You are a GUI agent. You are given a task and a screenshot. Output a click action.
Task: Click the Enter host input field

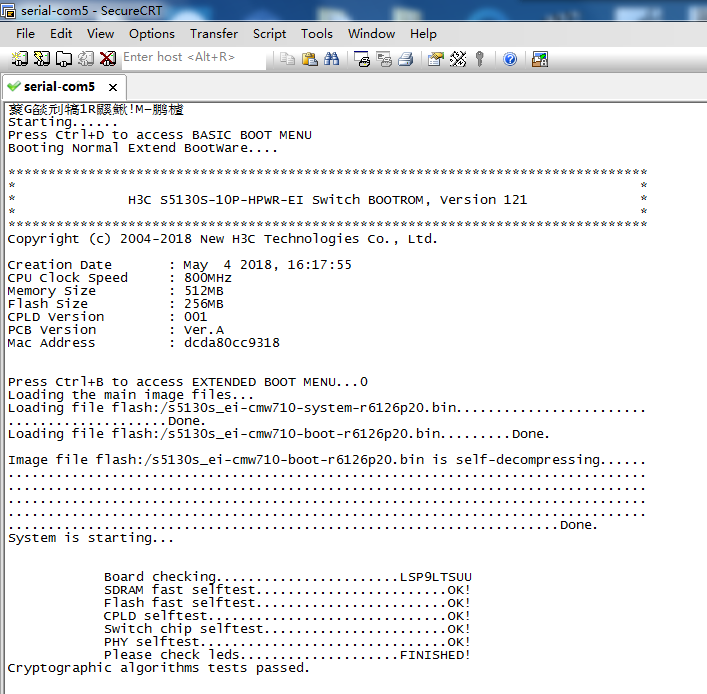tap(194, 58)
